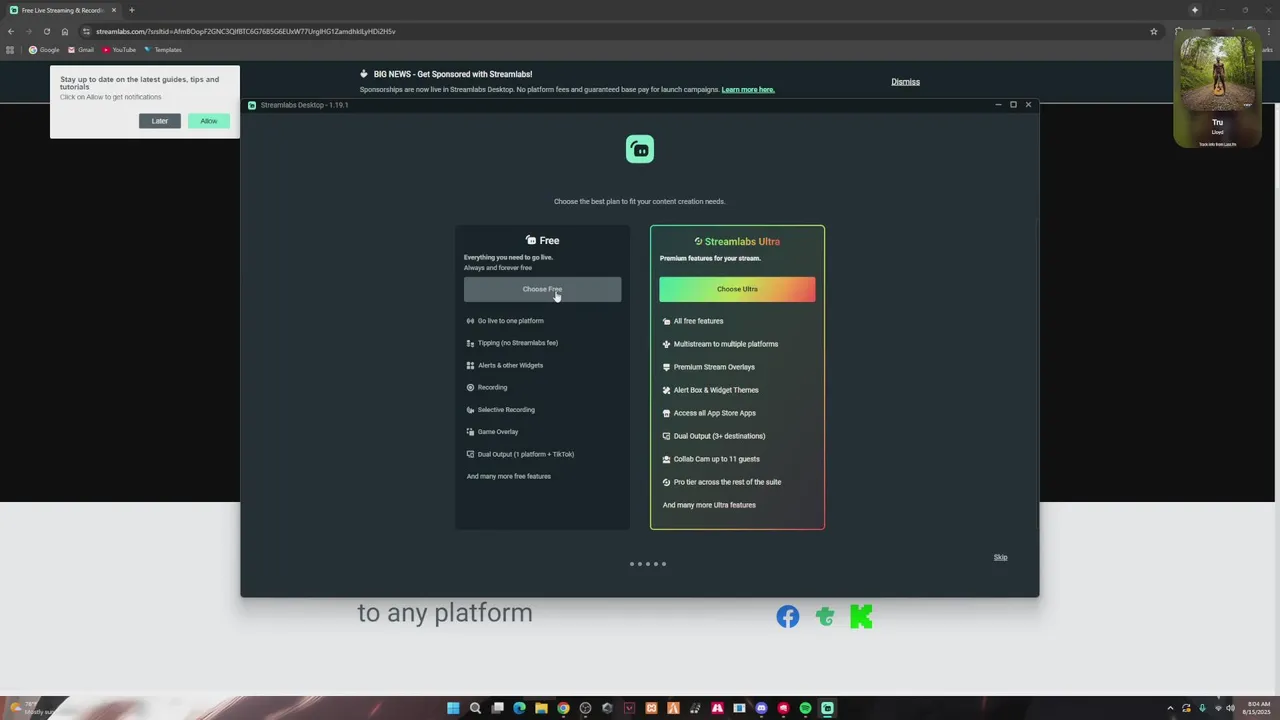Open File Explorer from the taskbar

click(x=541, y=708)
